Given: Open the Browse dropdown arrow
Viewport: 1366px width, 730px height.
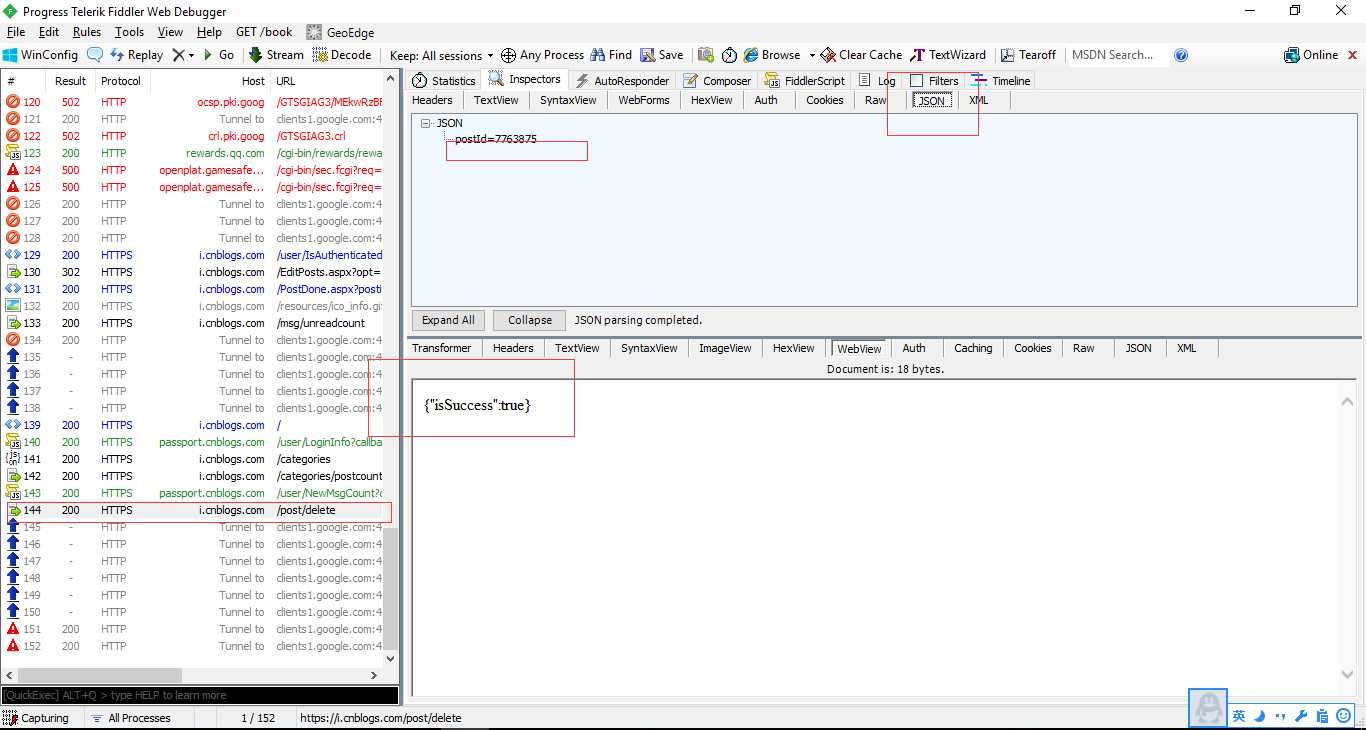Looking at the screenshot, I should click(x=812, y=55).
